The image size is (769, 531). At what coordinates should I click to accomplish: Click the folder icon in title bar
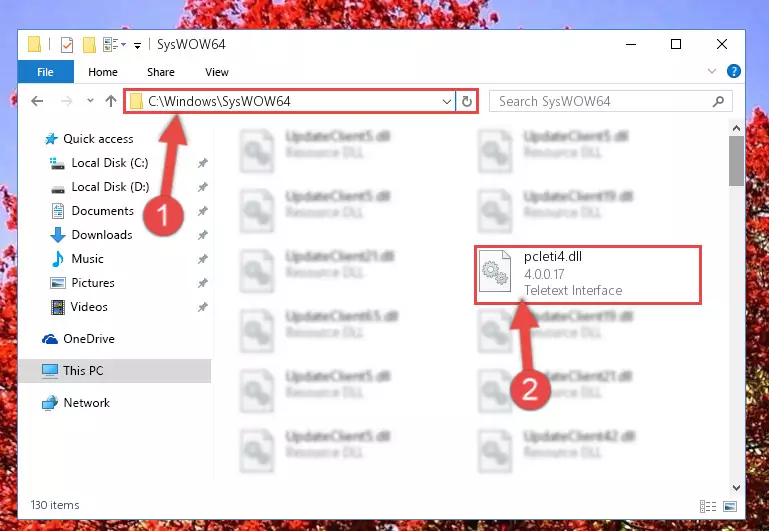34,44
